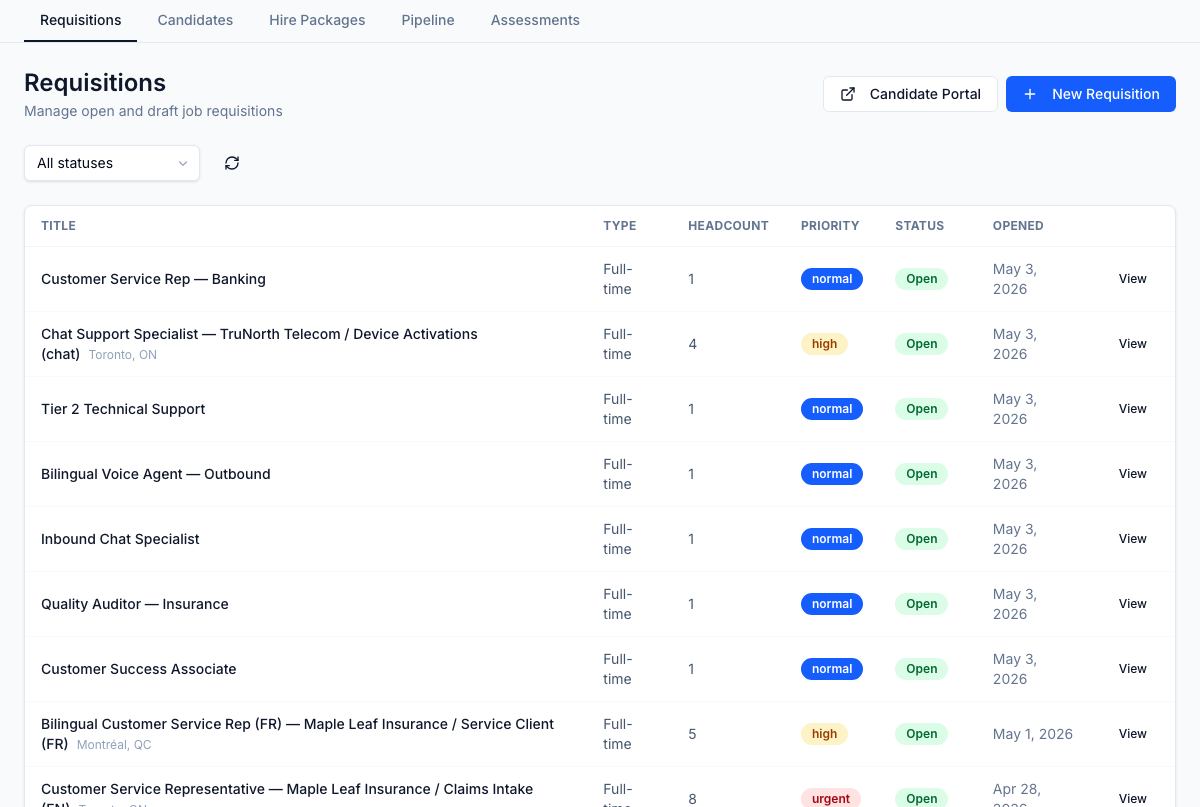Go to the Pipeline tab
Screen dimensions: 1200x807
pyautogui.click(x=428, y=20)
